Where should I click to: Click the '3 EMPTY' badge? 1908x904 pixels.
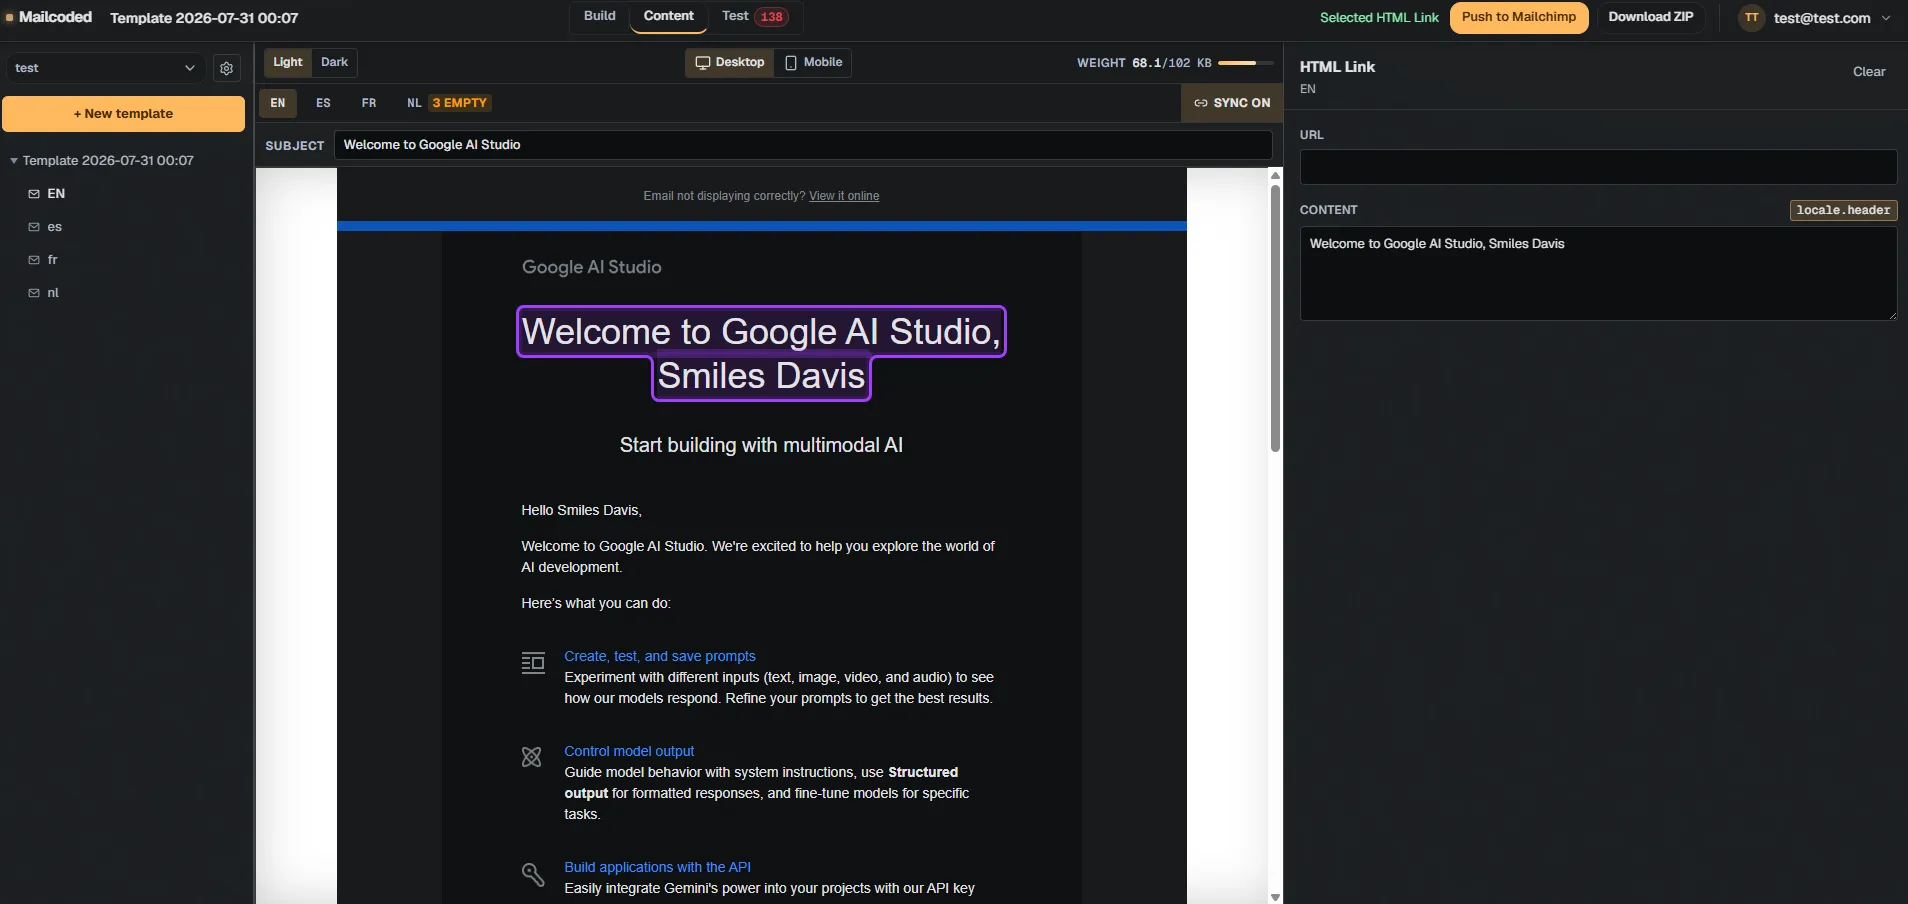pyautogui.click(x=459, y=103)
